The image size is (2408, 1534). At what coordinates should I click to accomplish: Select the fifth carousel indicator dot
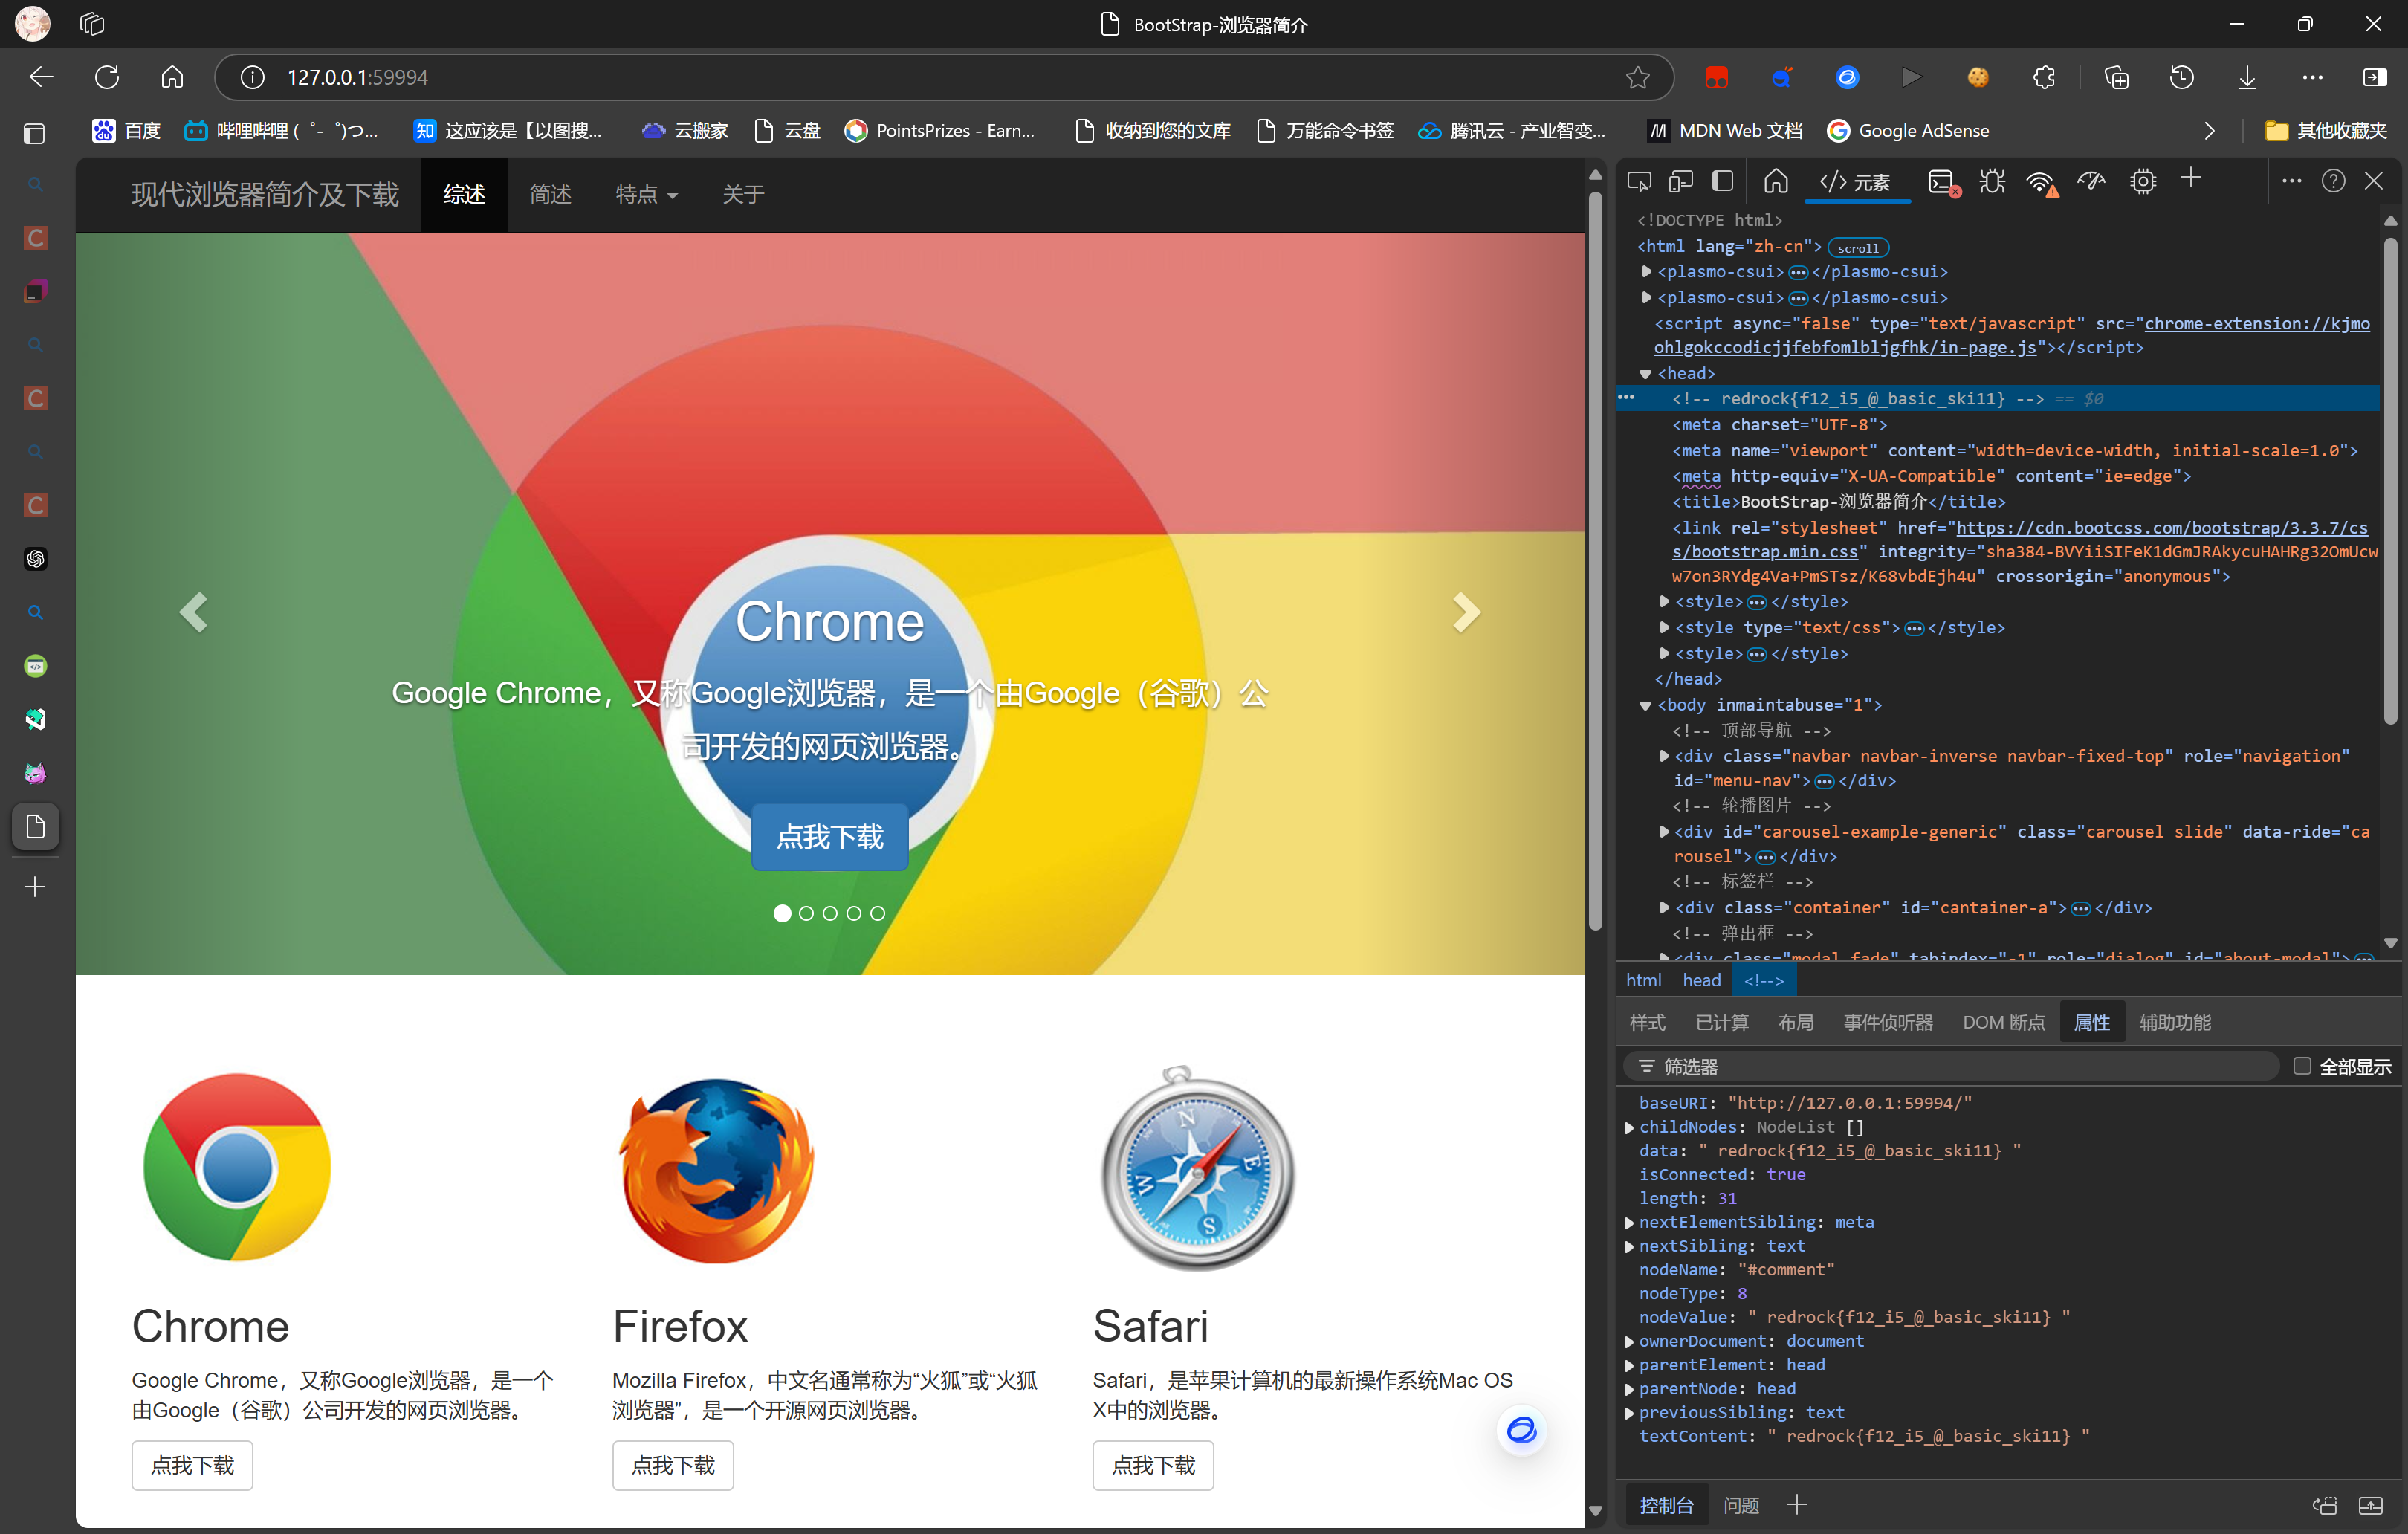pos(878,913)
